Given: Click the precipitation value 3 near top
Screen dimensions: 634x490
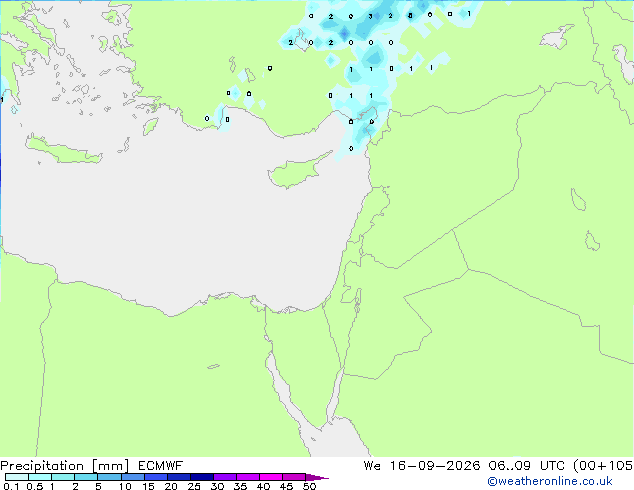Looking at the screenshot, I should point(370,17).
